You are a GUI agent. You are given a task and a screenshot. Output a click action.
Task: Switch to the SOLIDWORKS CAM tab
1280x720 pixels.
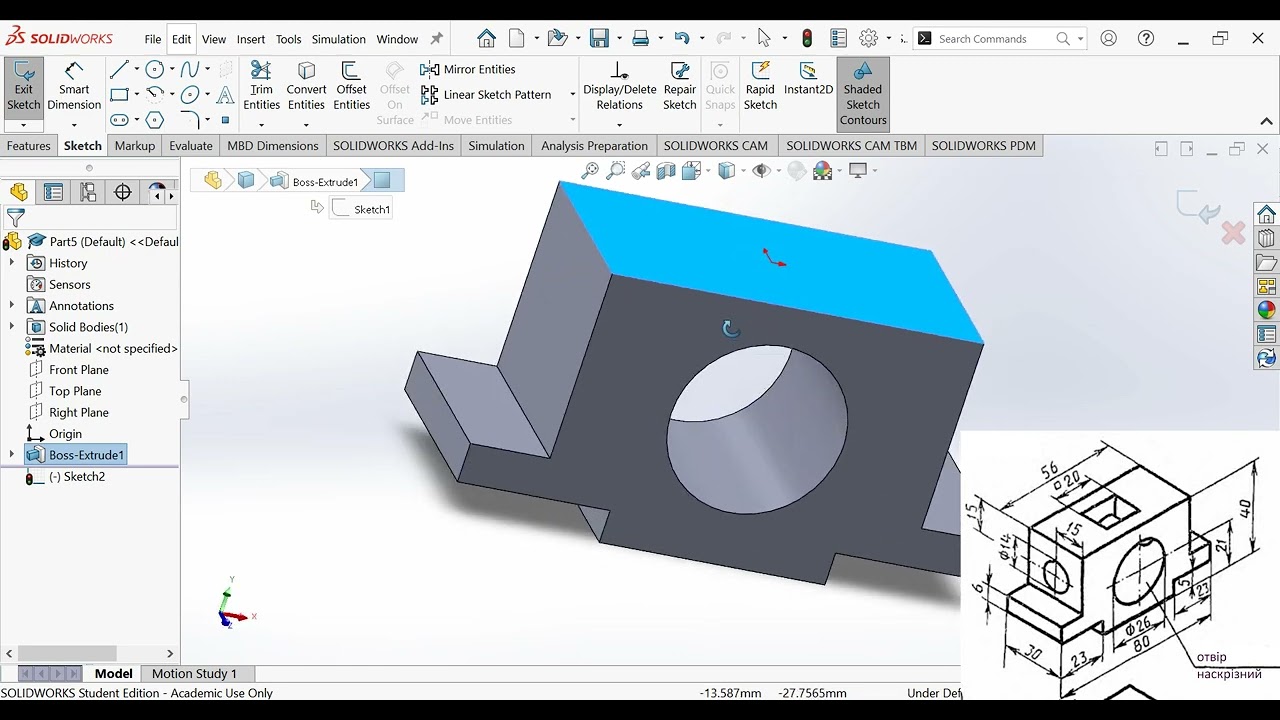(x=716, y=146)
